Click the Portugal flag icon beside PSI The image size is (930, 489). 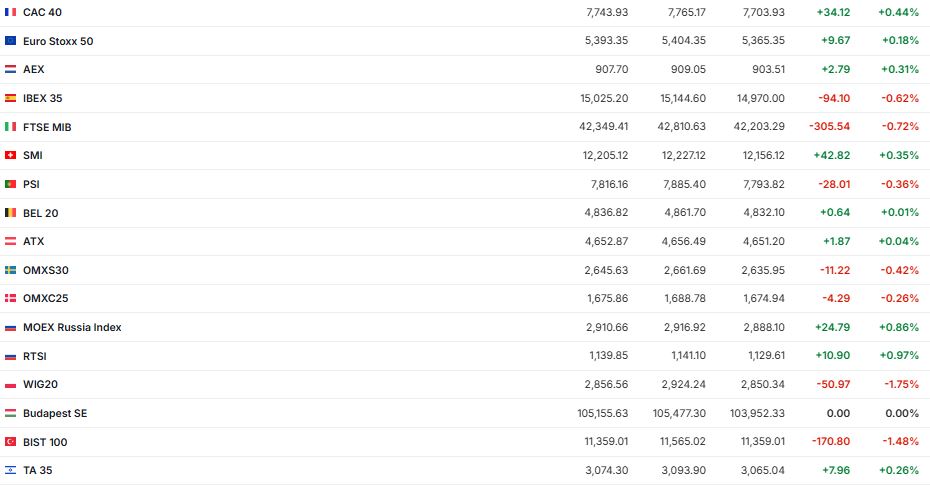pos(10,184)
